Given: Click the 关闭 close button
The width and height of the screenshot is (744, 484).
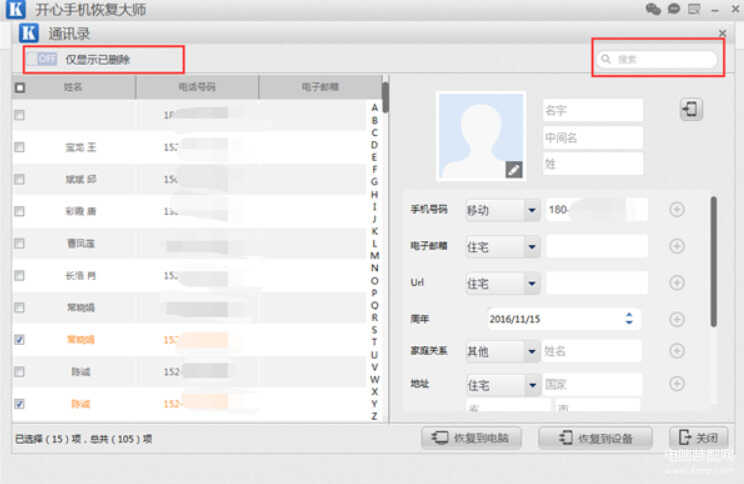Looking at the screenshot, I should pos(698,437).
